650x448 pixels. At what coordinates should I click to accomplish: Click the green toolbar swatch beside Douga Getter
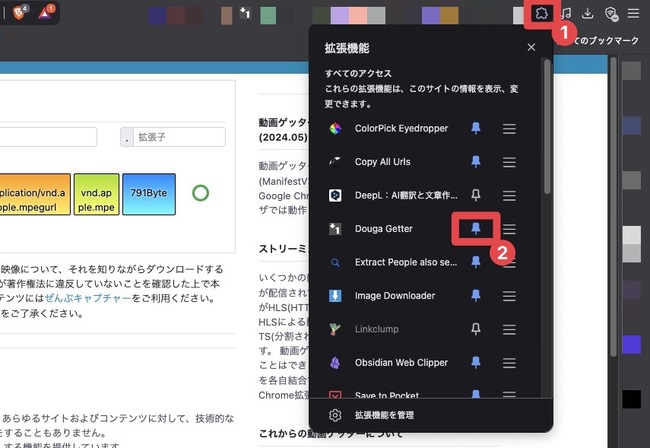click(268, 15)
